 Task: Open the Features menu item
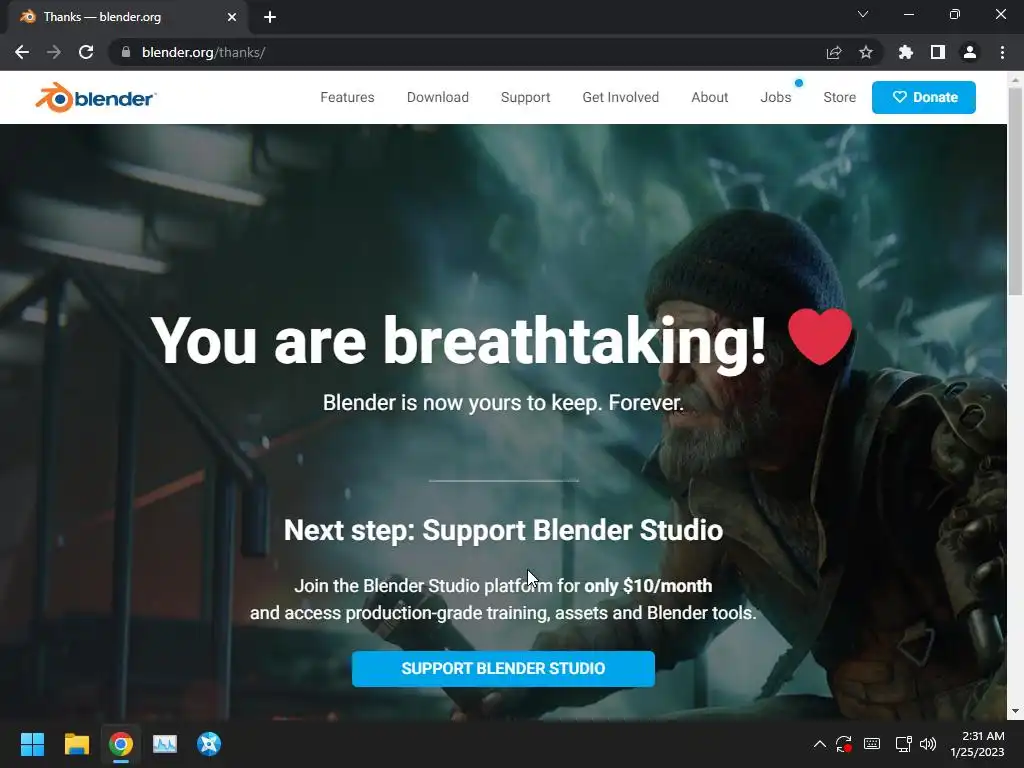pyautogui.click(x=347, y=97)
